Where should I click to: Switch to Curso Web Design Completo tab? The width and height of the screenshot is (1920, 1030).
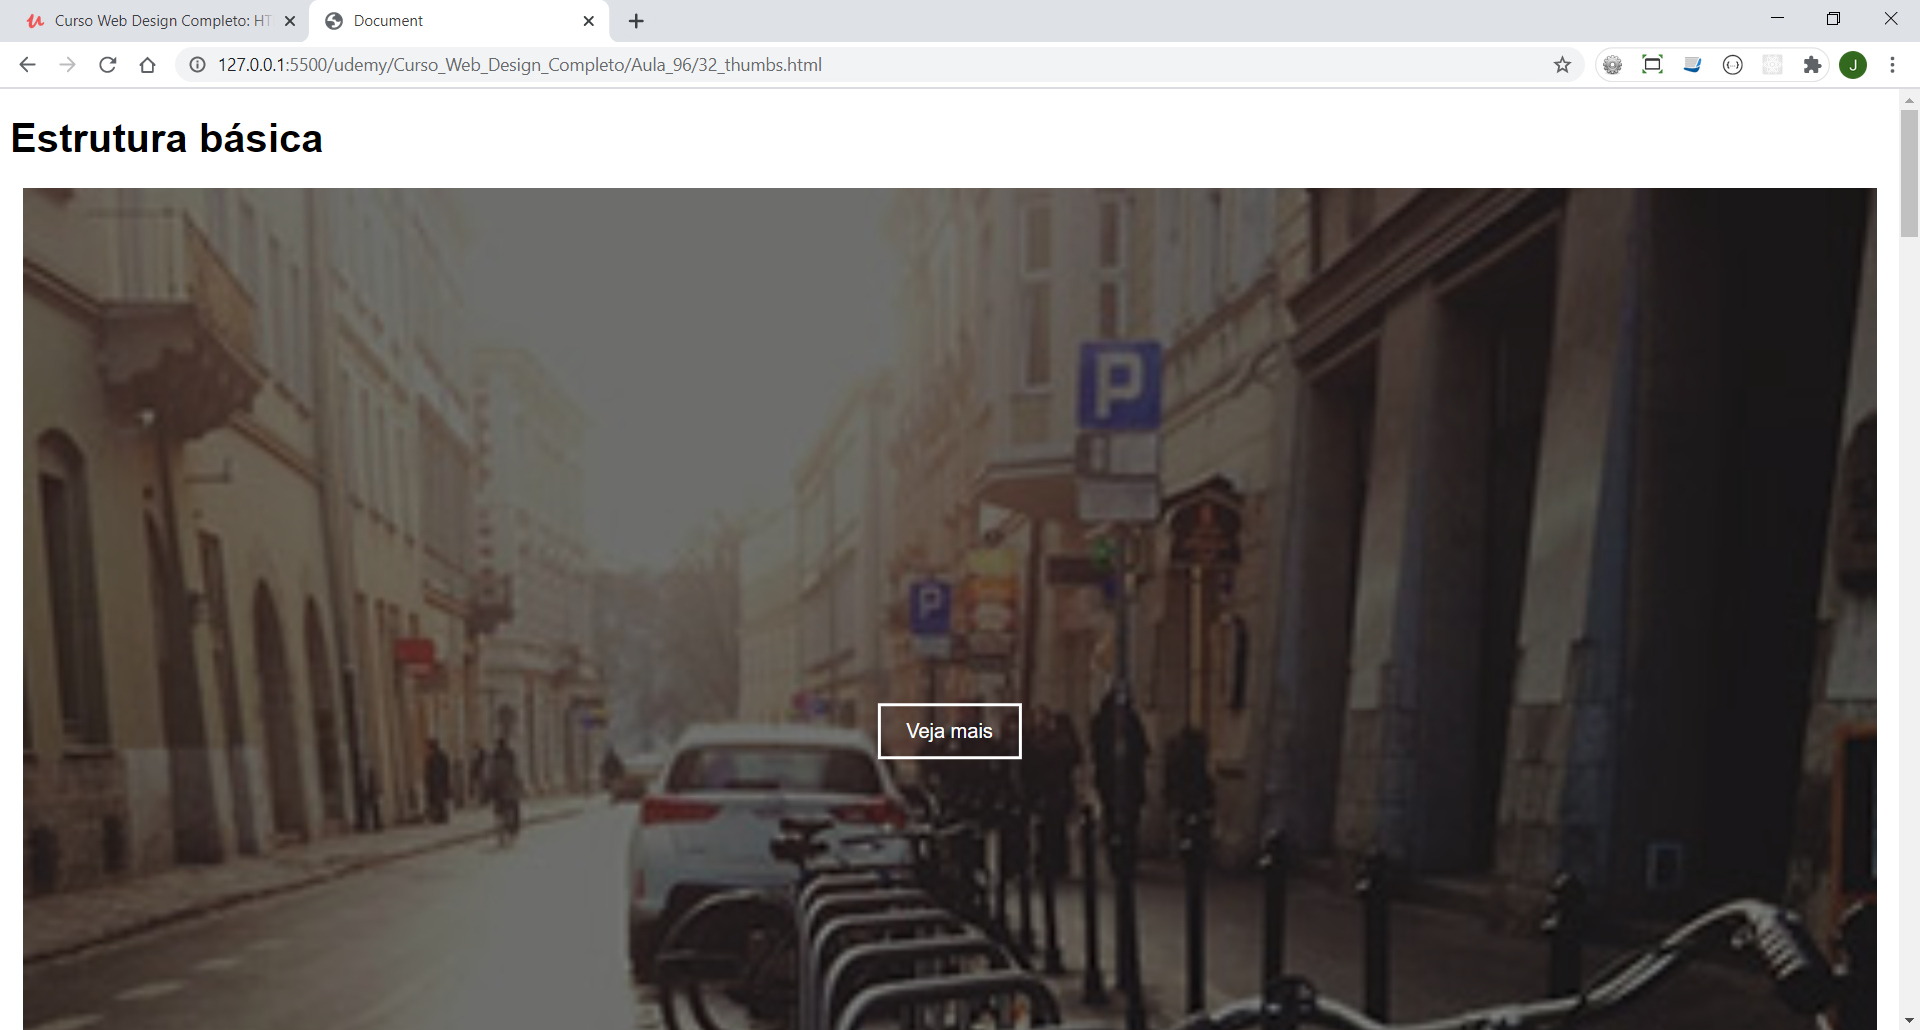coord(155,21)
